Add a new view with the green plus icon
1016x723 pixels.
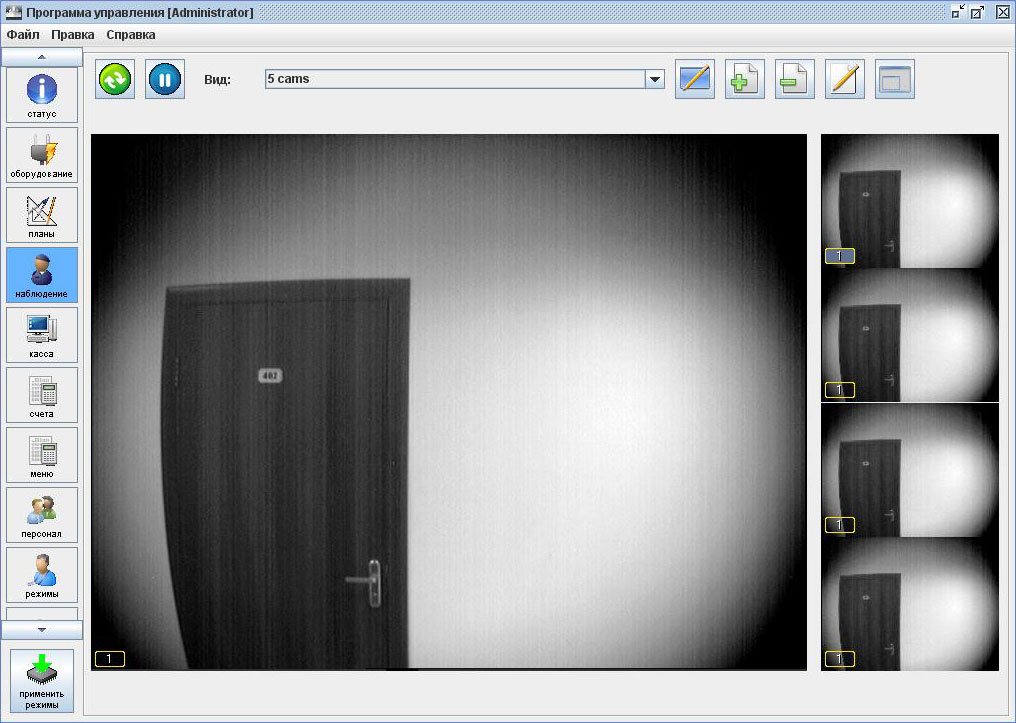(x=745, y=79)
